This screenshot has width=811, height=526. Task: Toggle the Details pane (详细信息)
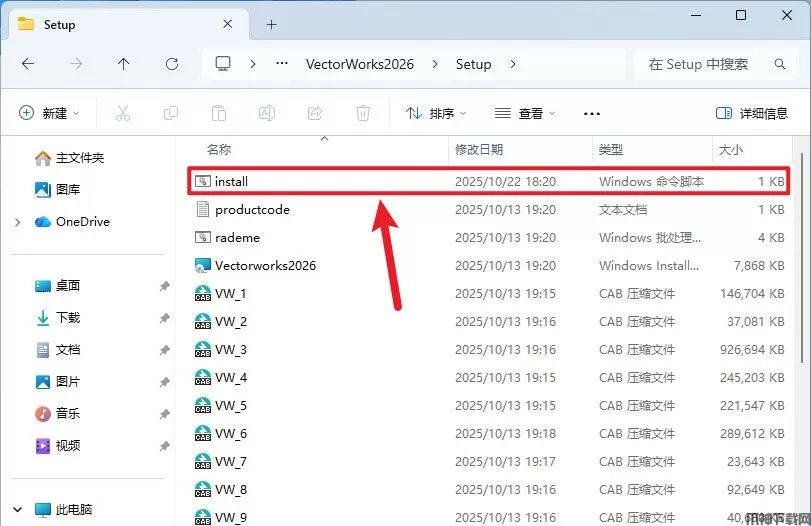pyautogui.click(x=752, y=113)
